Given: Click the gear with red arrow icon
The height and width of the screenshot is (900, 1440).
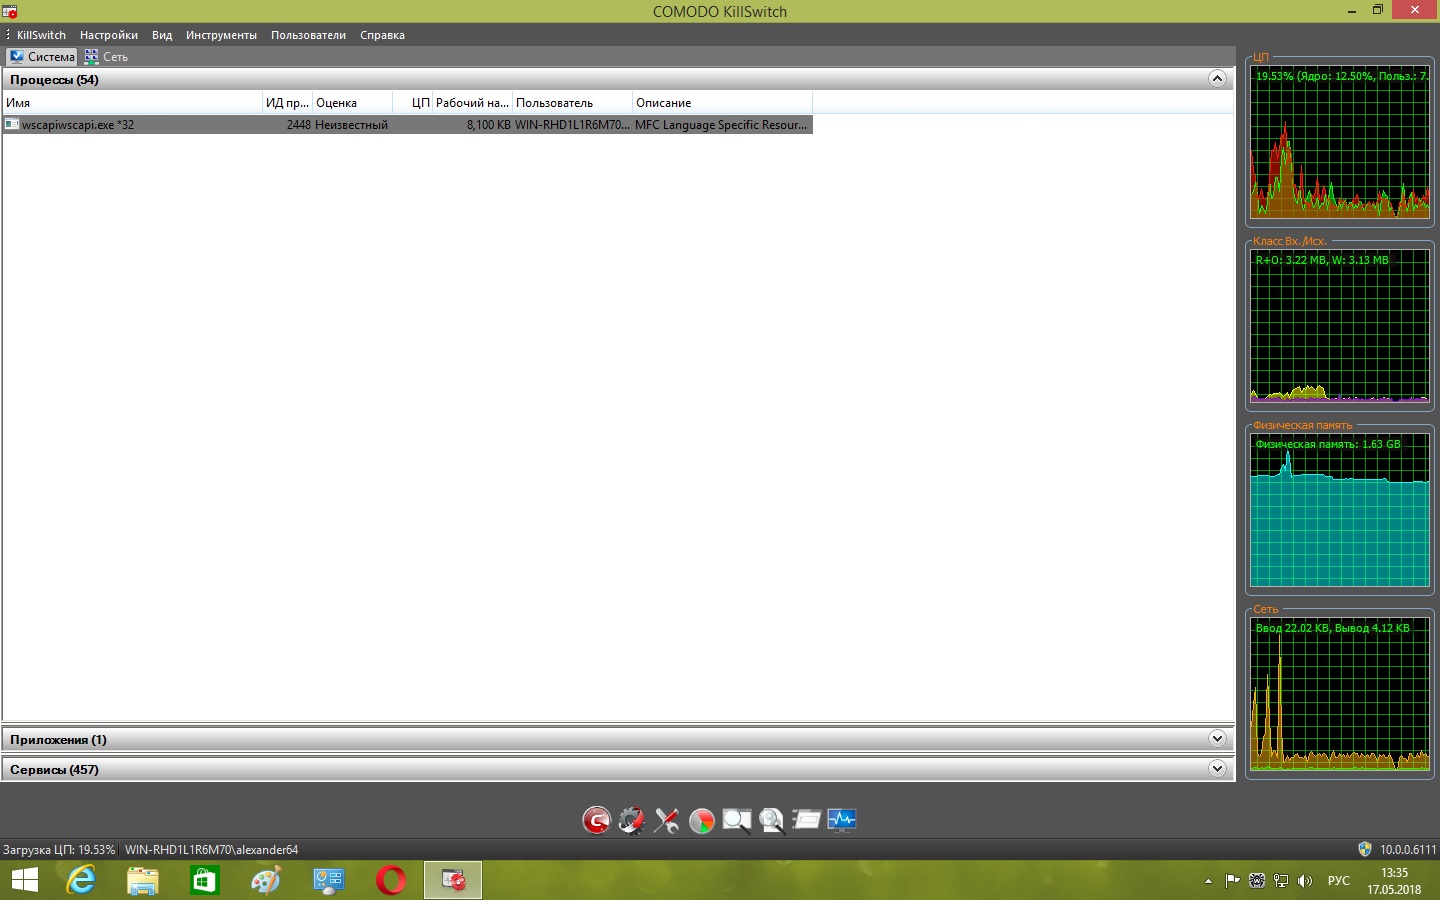Looking at the screenshot, I should [631, 821].
